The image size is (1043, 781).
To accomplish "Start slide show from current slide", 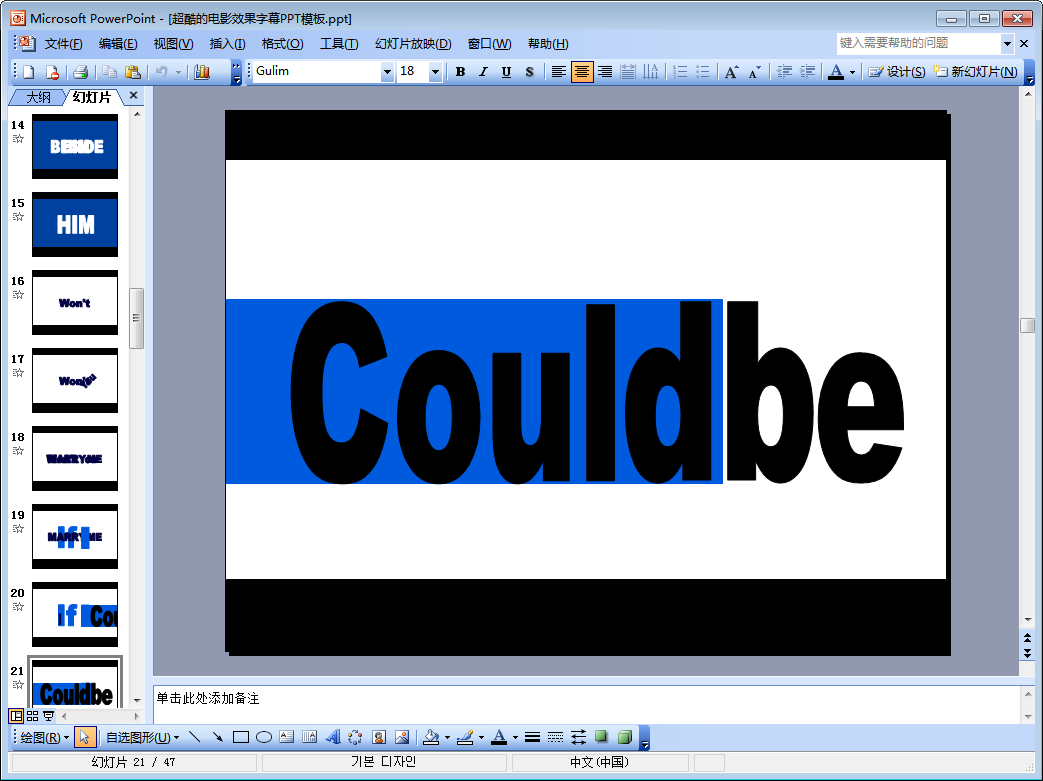I will pyautogui.click(x=49, y=716).
